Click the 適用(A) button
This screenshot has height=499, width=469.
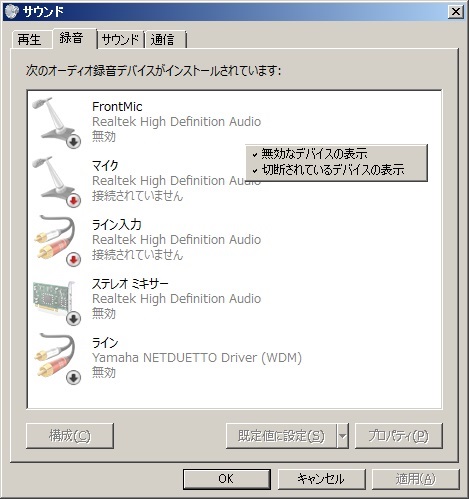[415, 479]
